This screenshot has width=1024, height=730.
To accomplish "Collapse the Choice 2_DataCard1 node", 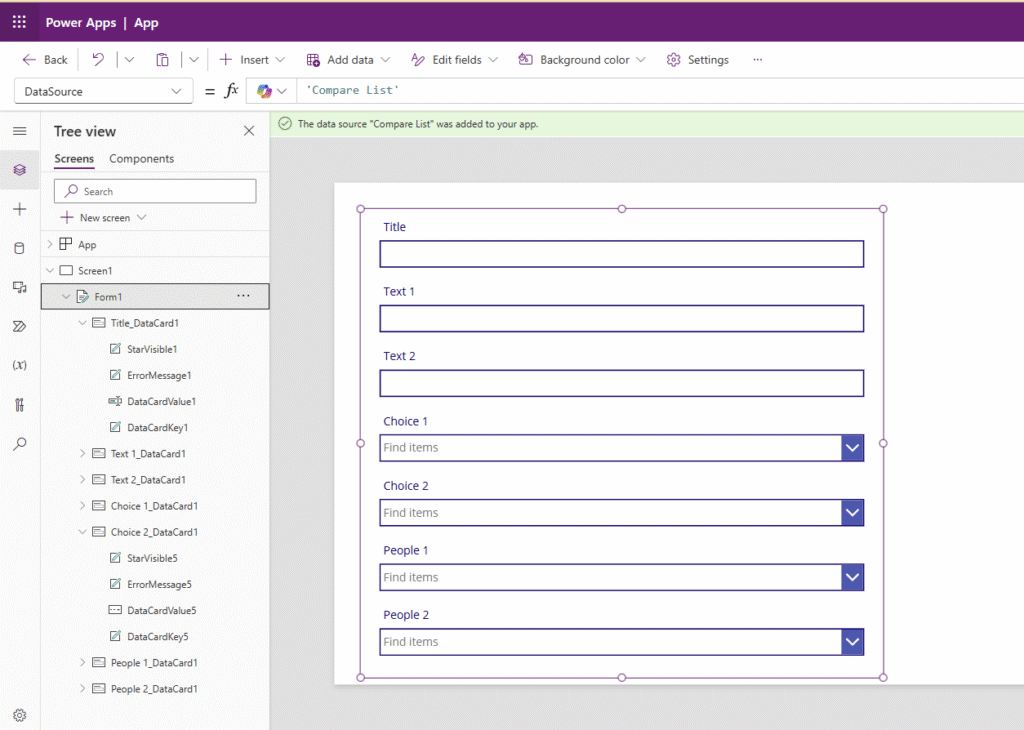I will tap(82, 532).
